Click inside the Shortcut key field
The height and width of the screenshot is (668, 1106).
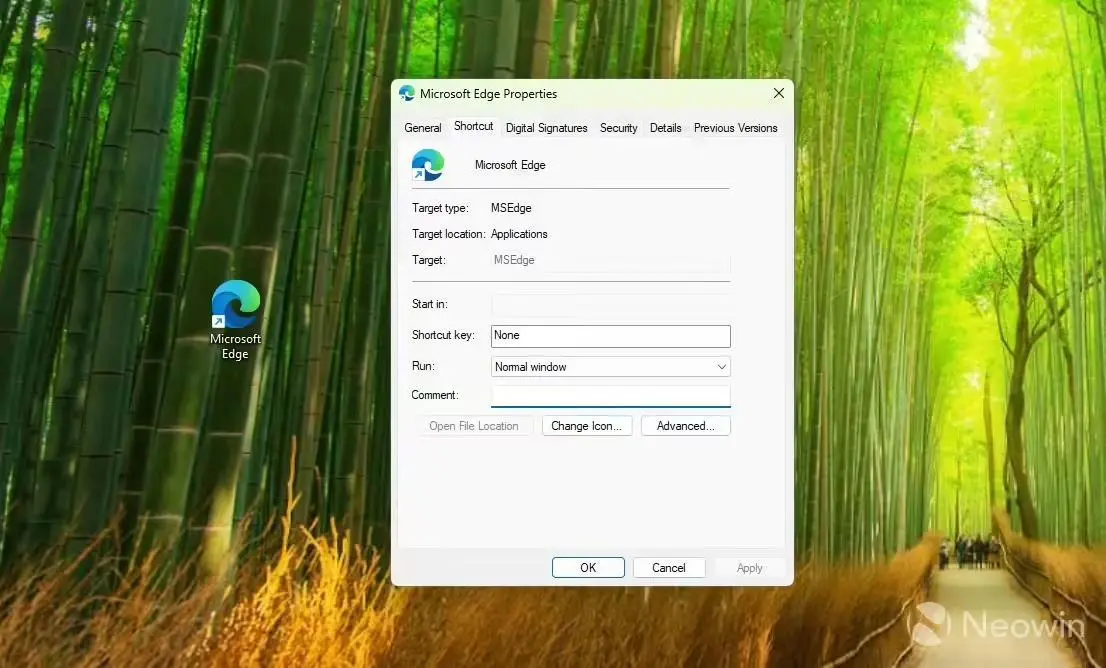pyautogui.click(x=610, y=335)
